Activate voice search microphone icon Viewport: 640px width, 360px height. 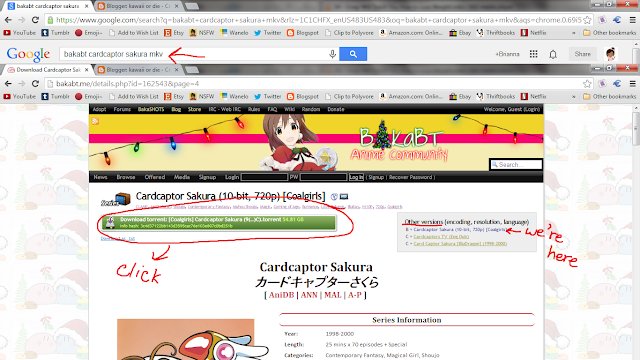click(332, 54)
